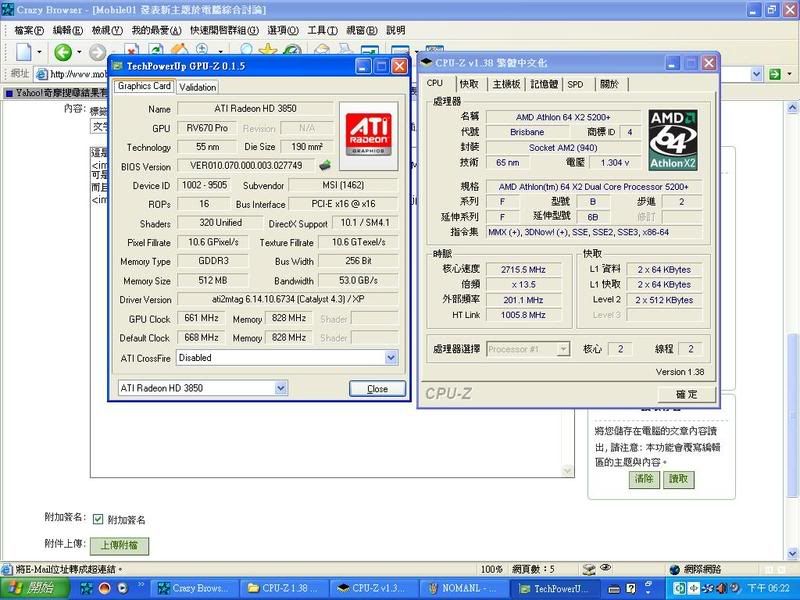This screenshot has width=800, height=600.
Task: Click the 上傳附檔 upload button
Action: 121,546
